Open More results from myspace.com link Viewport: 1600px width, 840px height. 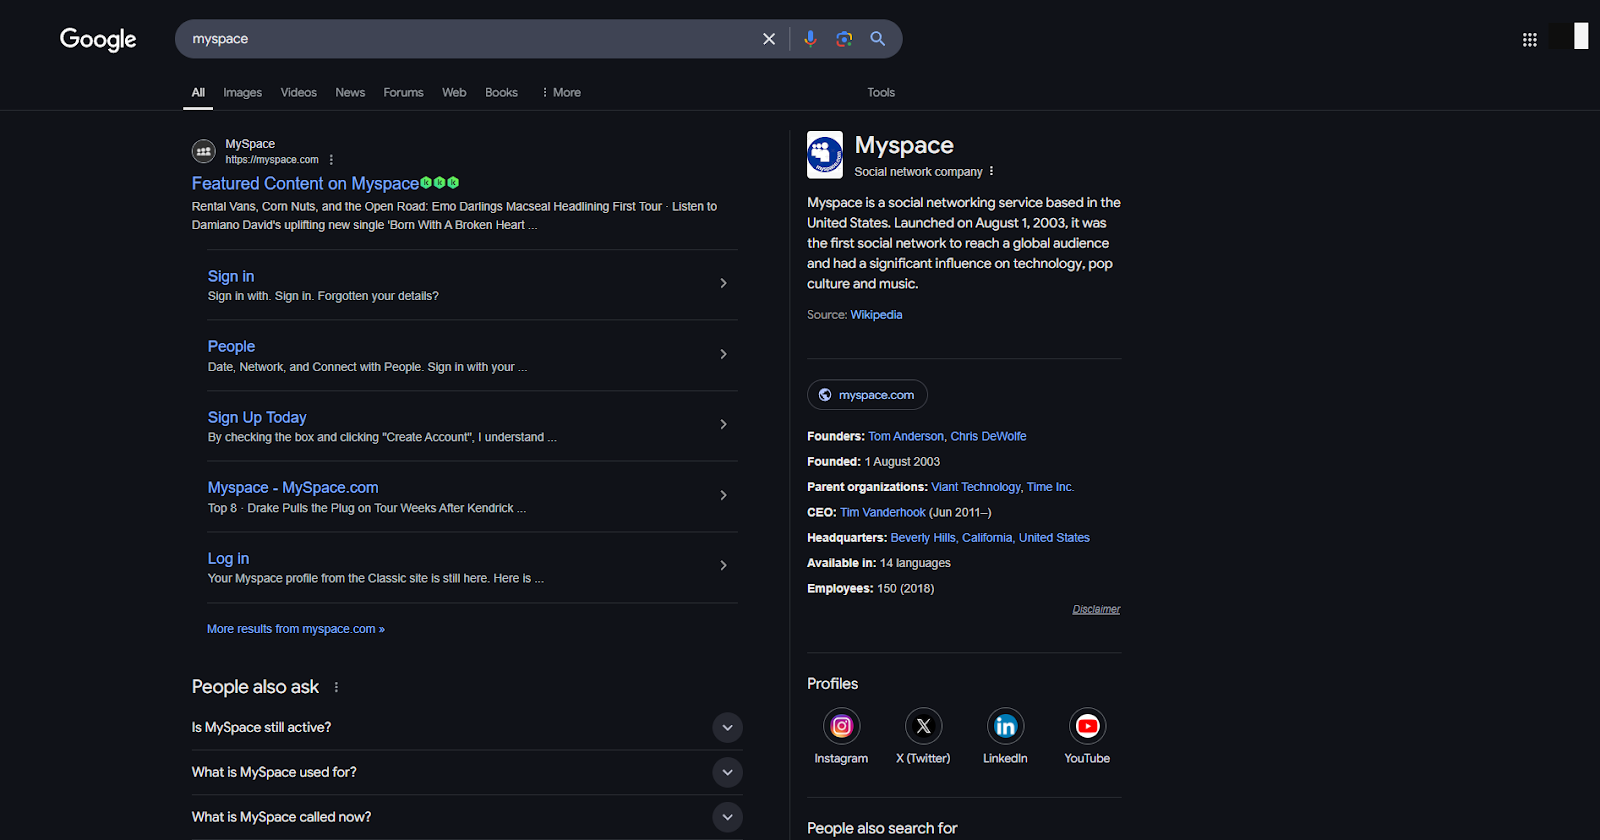point(296,629)
